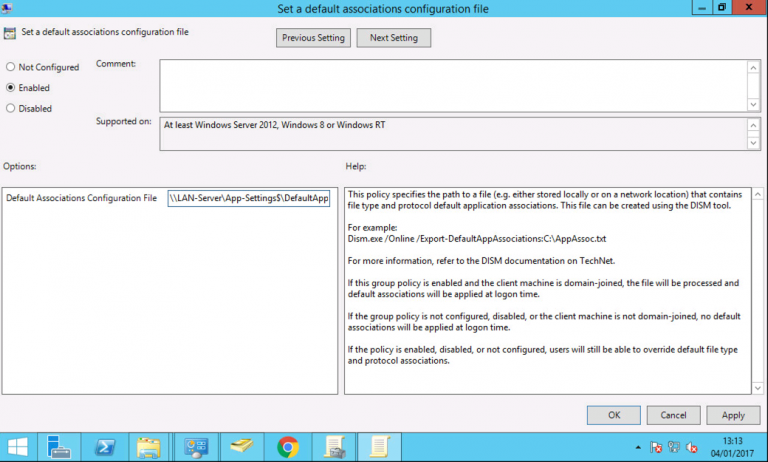Screen dimensions: 768x462
Task: Click the title bar system icon
Action: pyautogui.click(x=6, y=8)
